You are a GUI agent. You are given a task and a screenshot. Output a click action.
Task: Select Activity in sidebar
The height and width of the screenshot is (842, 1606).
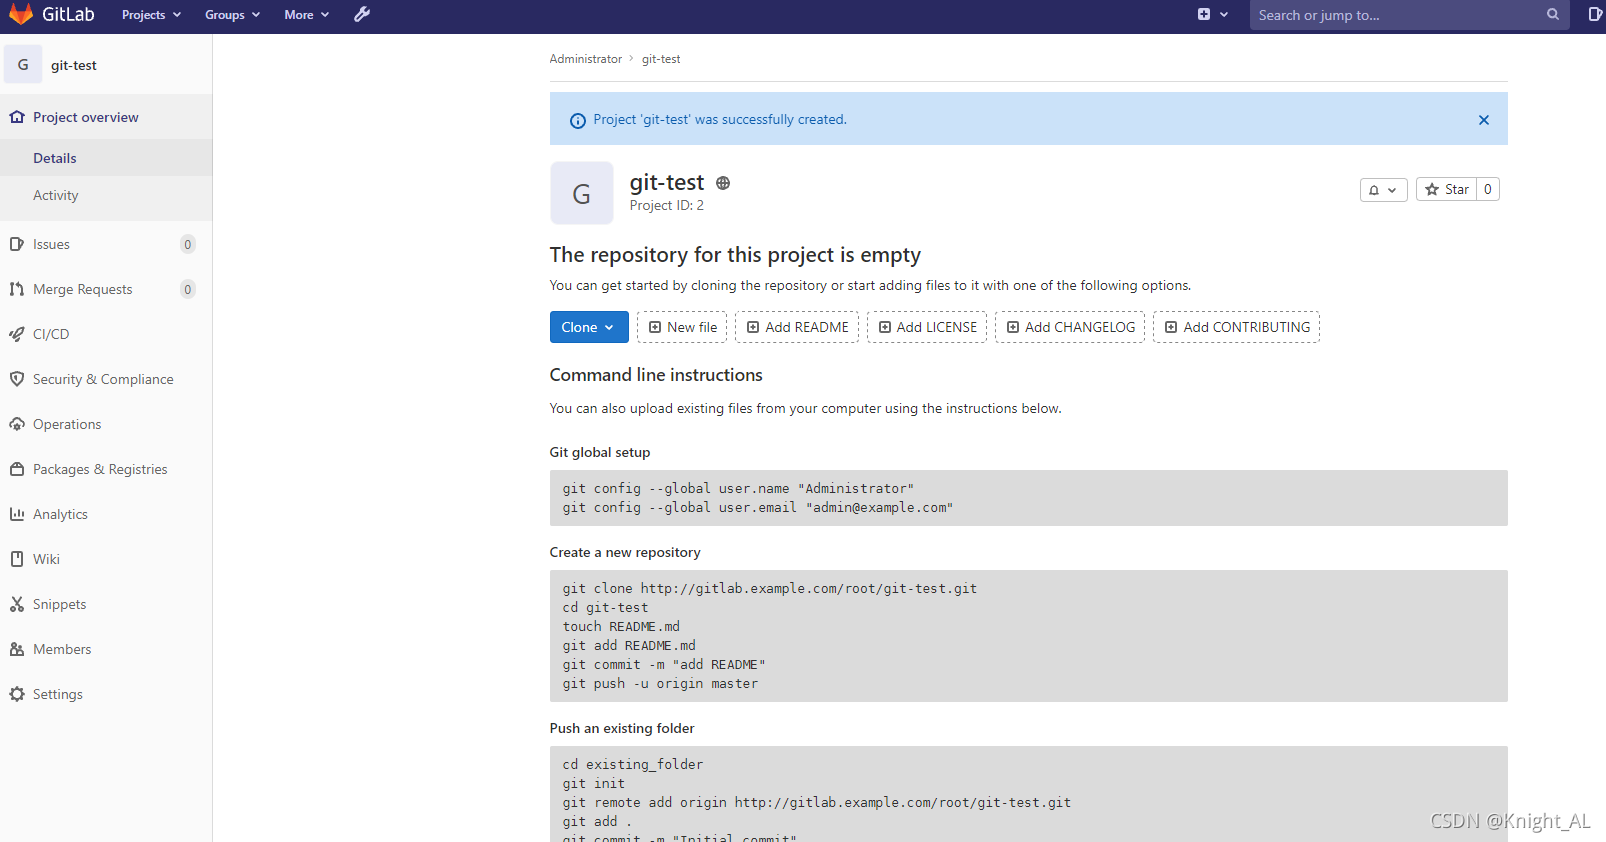tap(106, 195)
